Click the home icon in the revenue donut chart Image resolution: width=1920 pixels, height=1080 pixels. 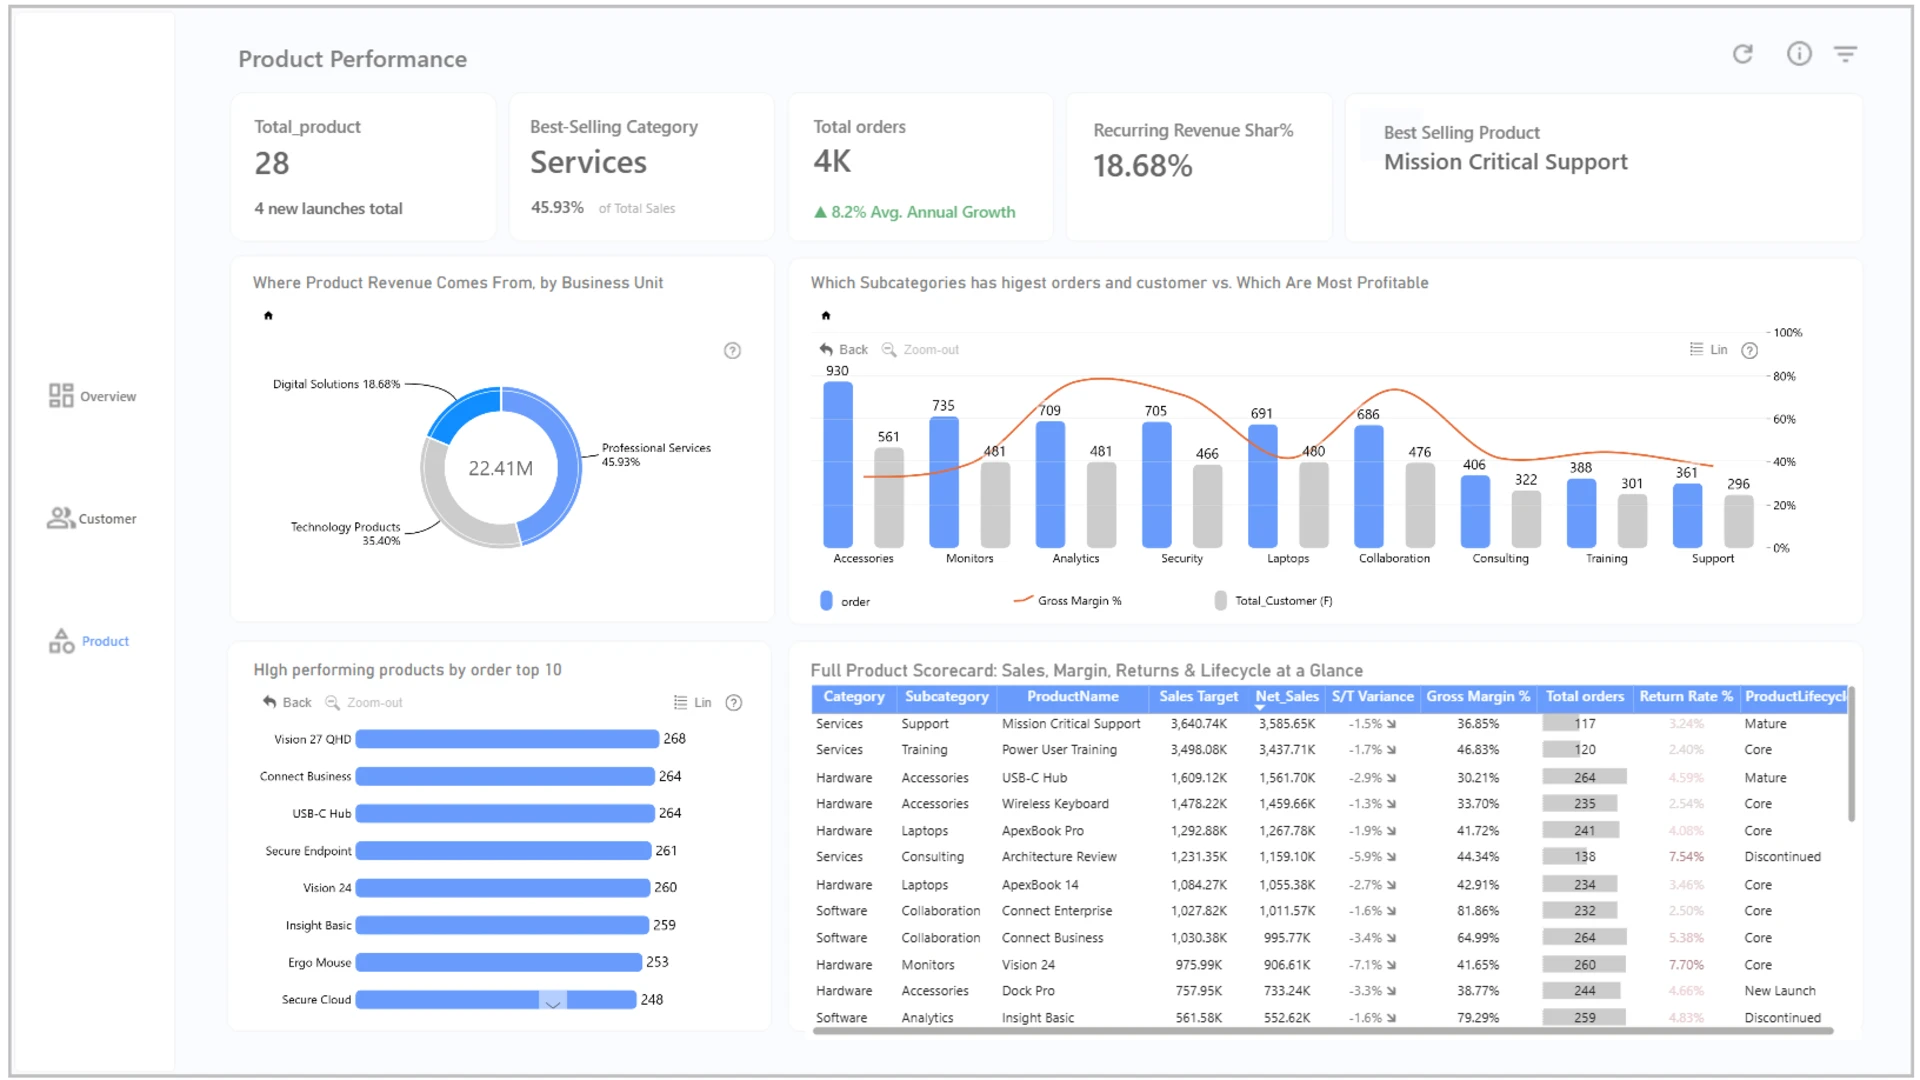pyautogui.click(x=268, y=316)
